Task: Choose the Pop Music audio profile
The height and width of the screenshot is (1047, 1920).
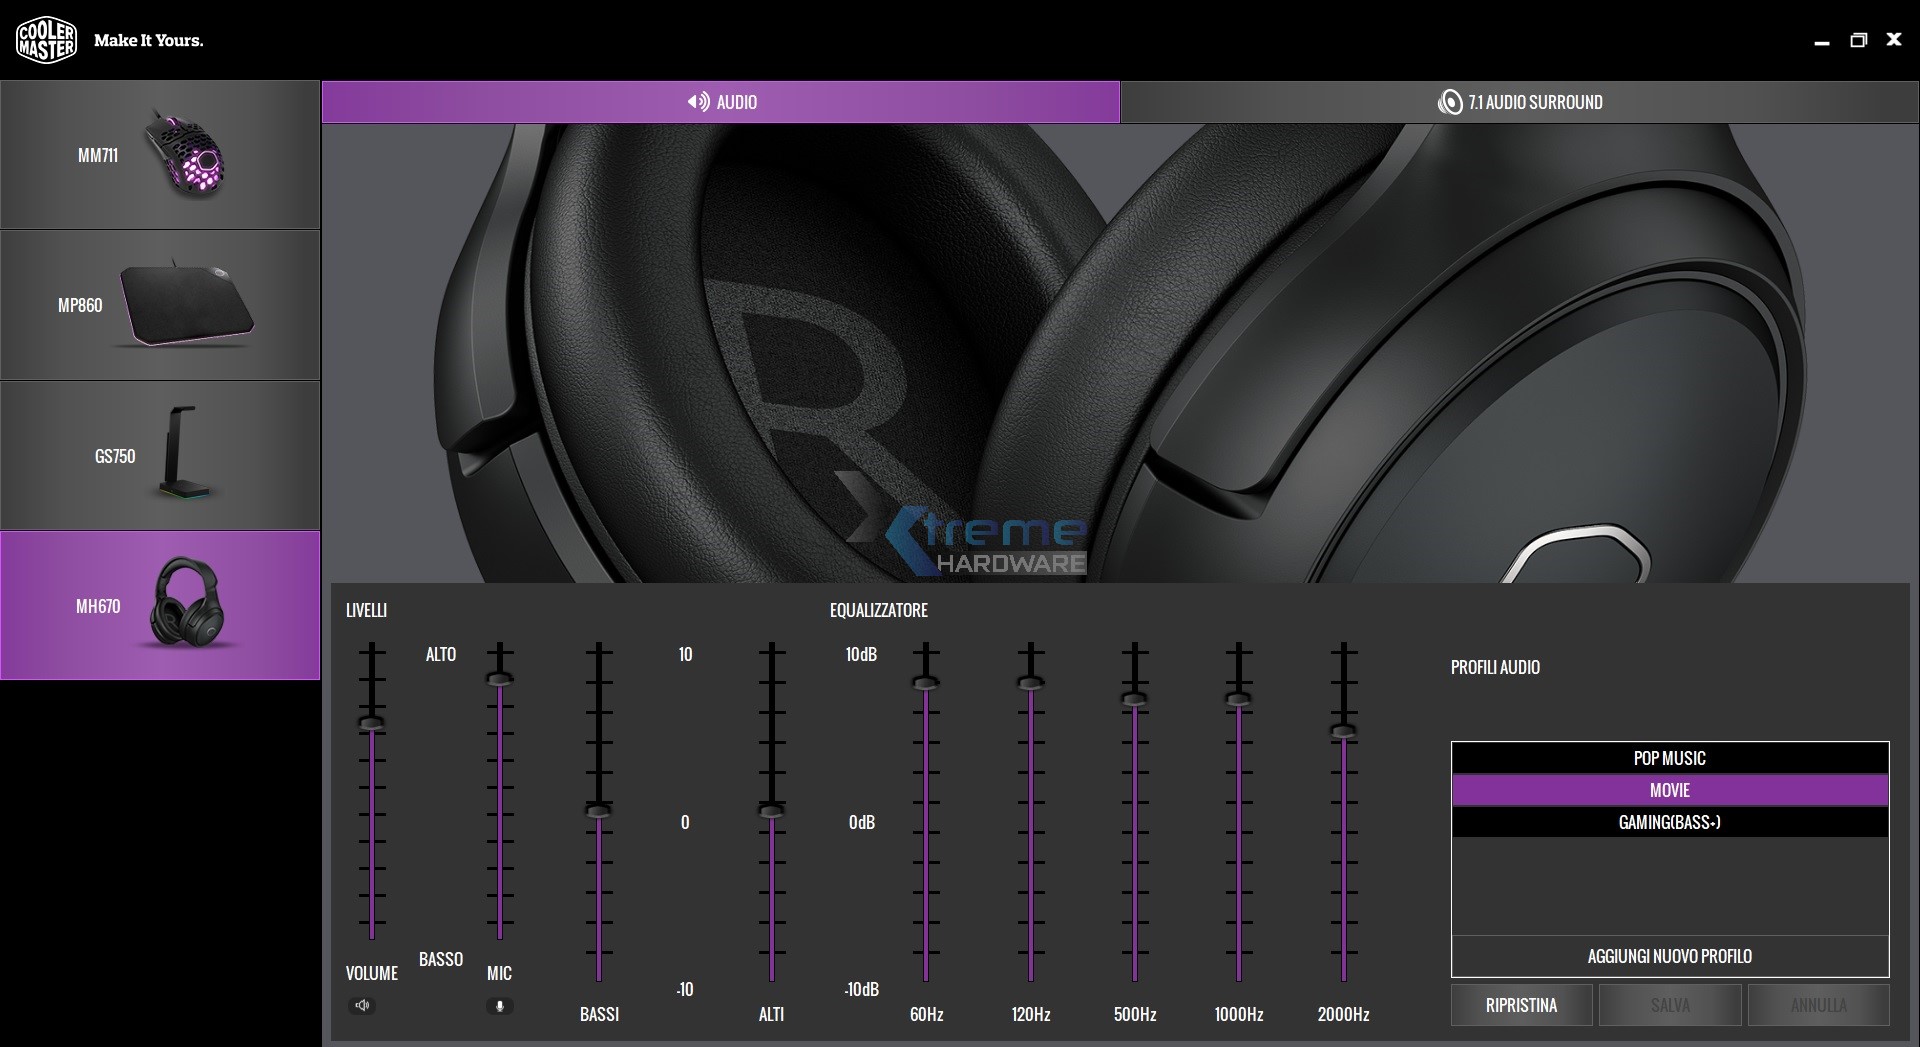Action: (x=1669, y=758)
